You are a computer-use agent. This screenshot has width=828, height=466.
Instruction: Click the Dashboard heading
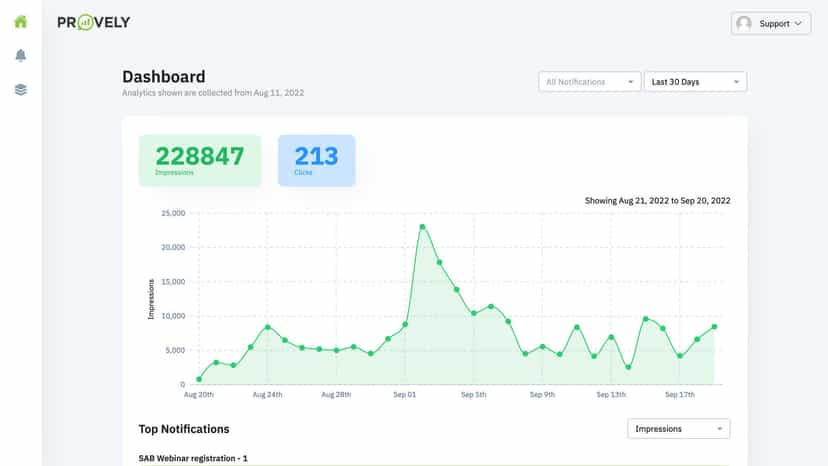pos(164,77)
